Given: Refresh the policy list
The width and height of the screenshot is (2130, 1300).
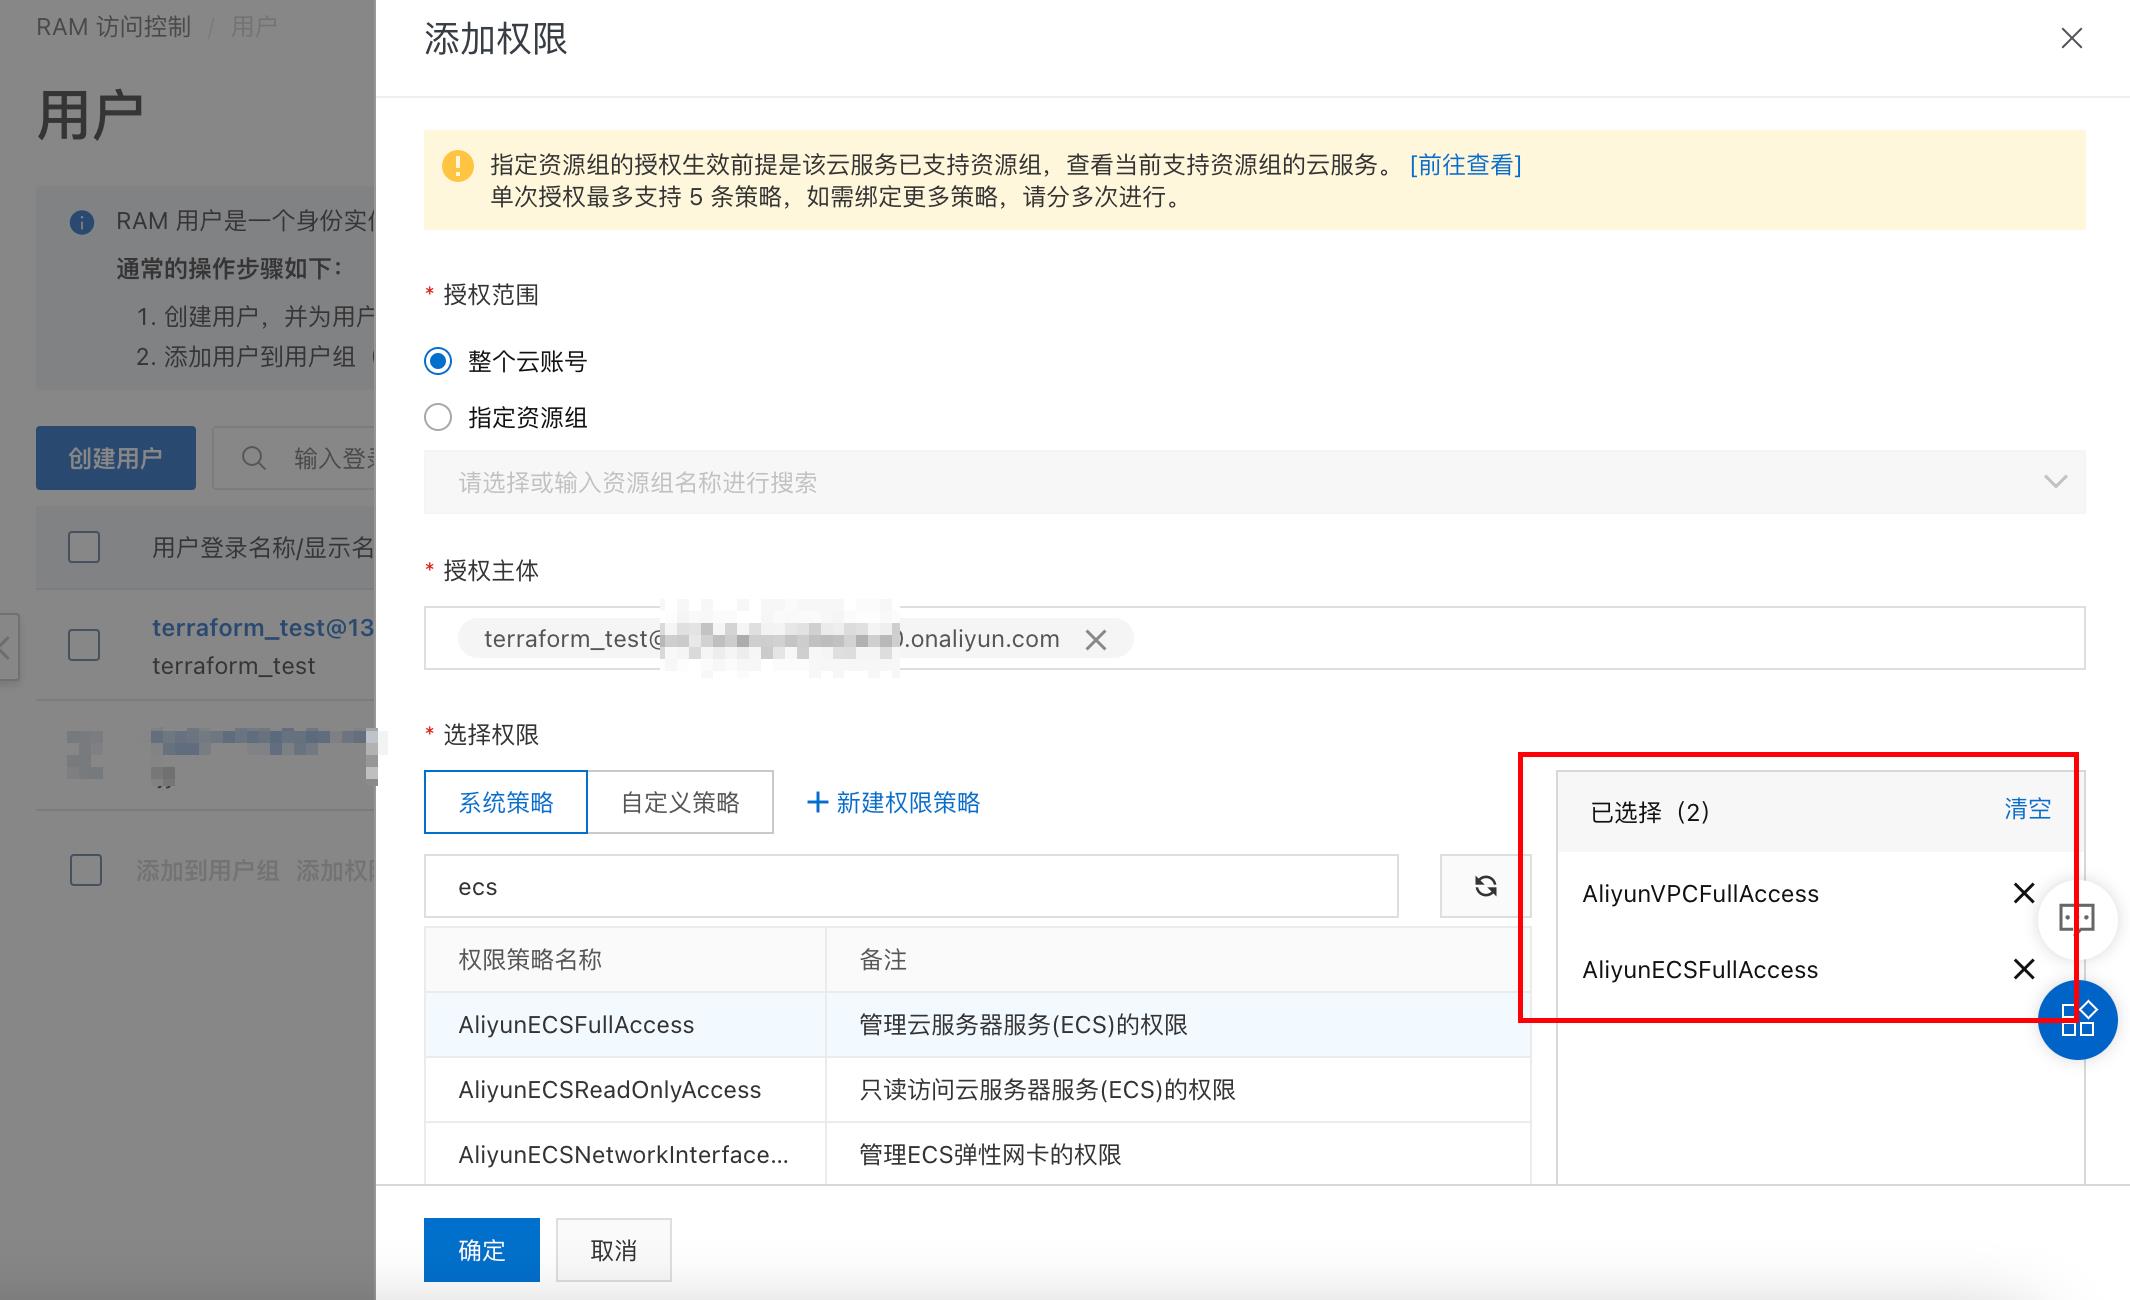Looking at the screenshot, I should (x=1485, y=886).
